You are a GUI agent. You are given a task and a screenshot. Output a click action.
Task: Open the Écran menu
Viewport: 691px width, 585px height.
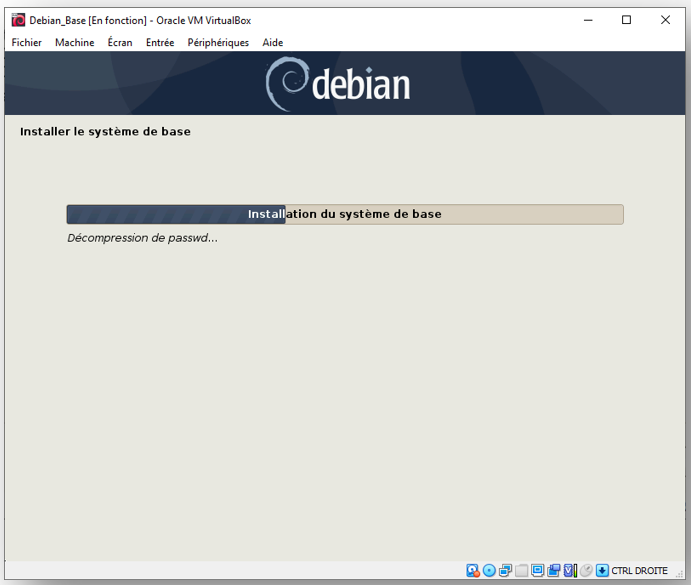pos(120,43)
